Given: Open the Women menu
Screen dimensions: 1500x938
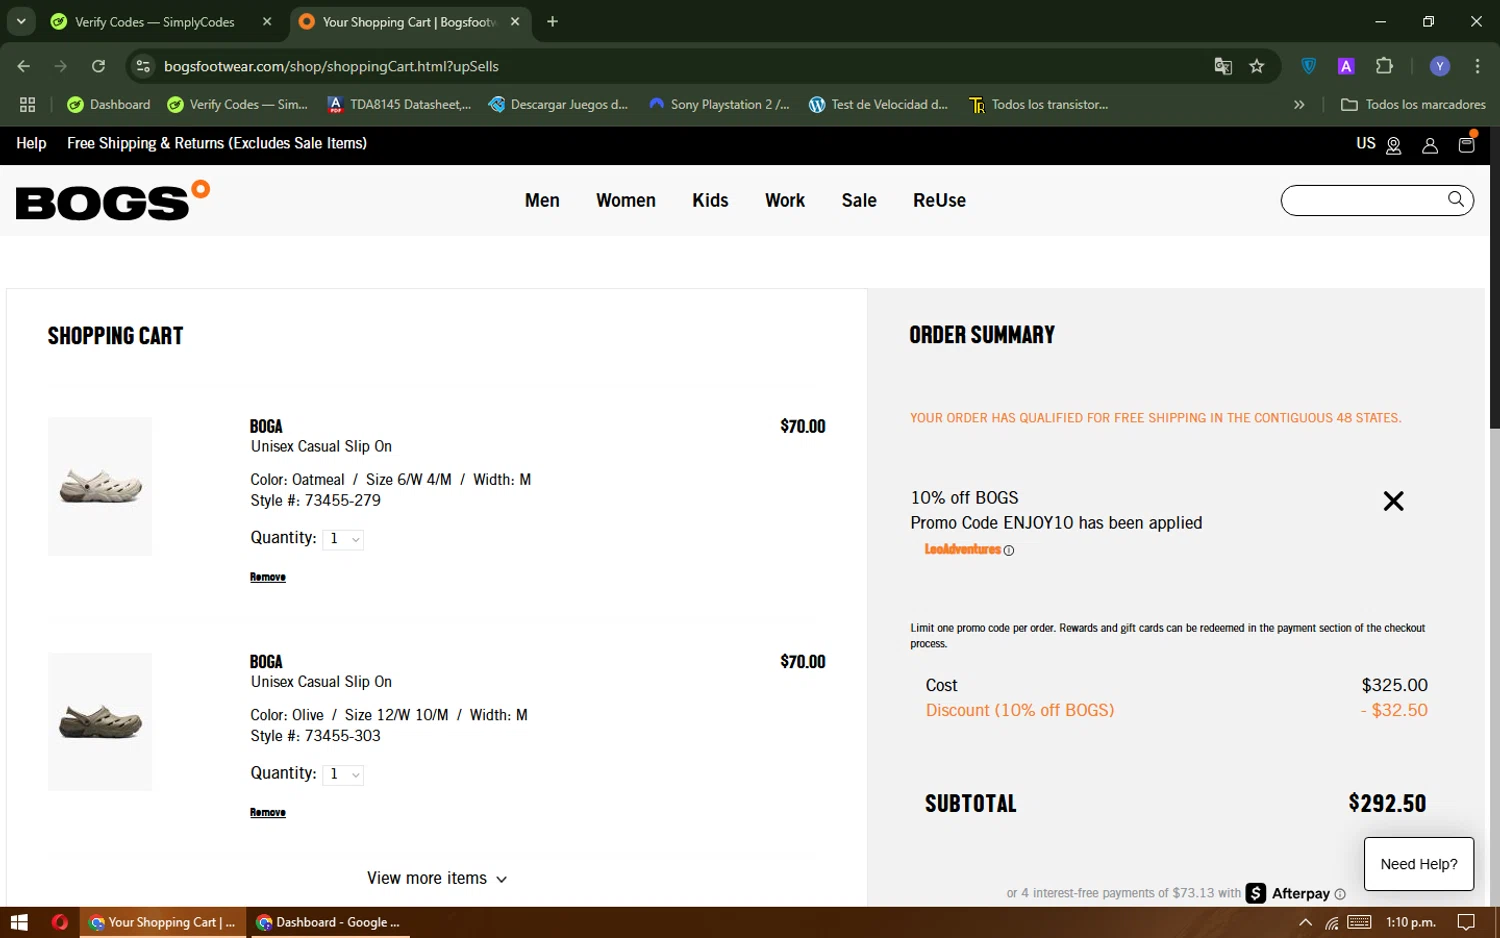Looking at the screenshot, I should click(x=626, y=200).
